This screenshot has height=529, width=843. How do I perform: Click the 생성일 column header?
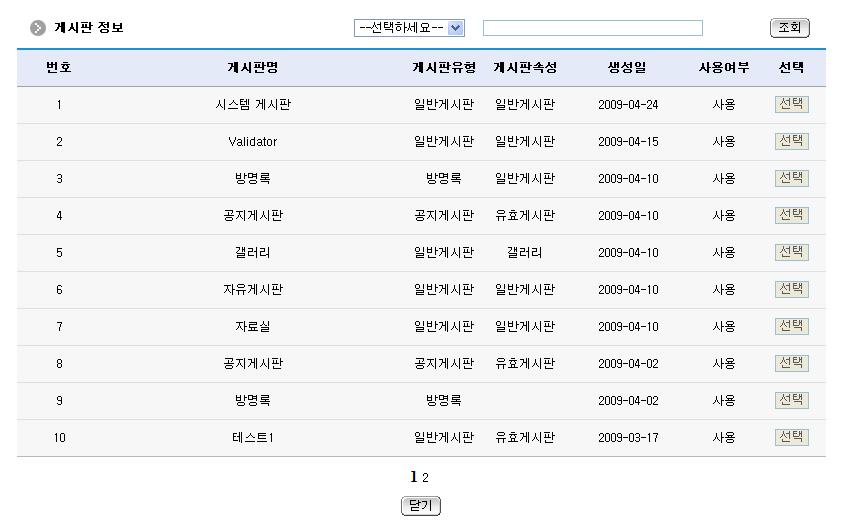[627, 68]
